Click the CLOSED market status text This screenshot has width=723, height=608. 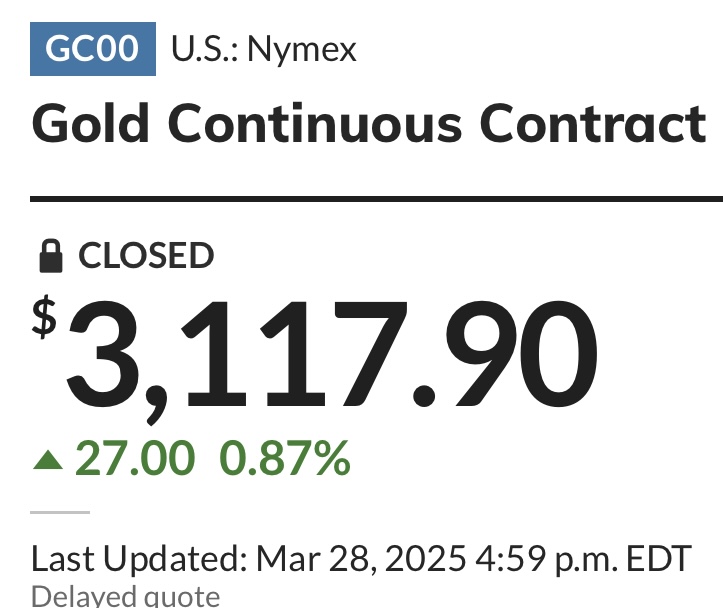coord(146,255)
